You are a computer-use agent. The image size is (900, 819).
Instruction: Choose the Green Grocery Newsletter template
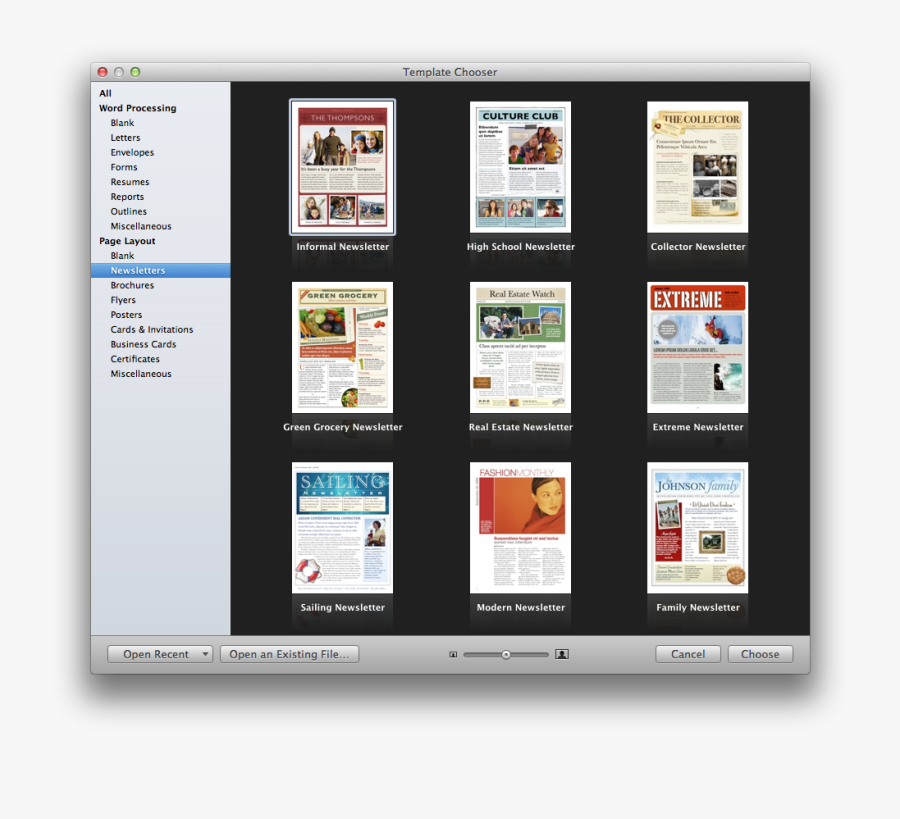pos(343,347)
